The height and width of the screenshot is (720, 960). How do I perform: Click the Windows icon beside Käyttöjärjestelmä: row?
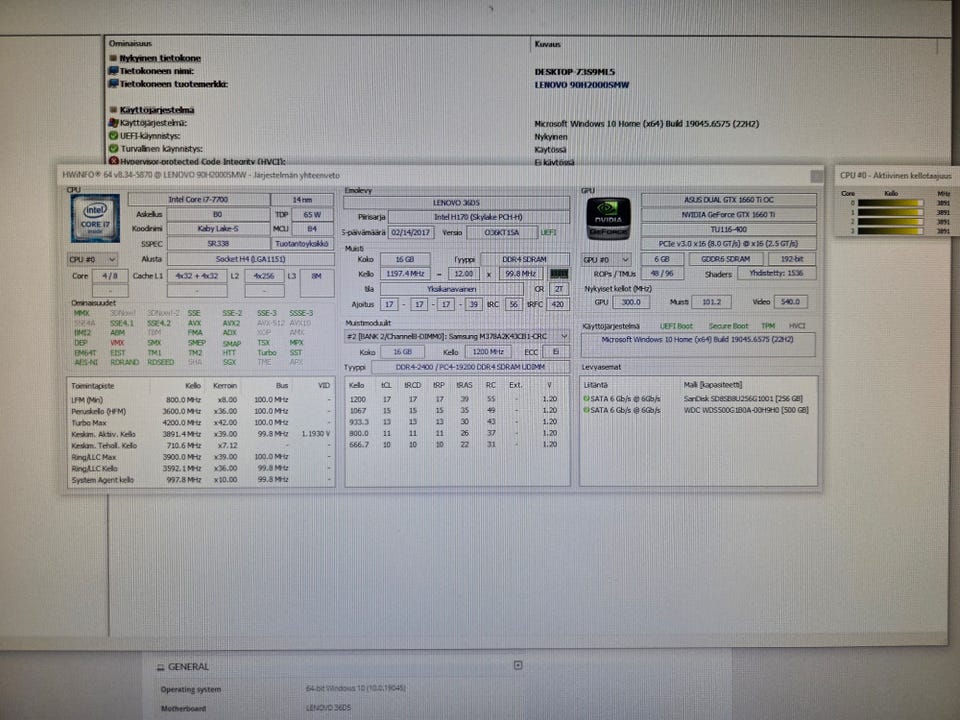pos(113,122)
